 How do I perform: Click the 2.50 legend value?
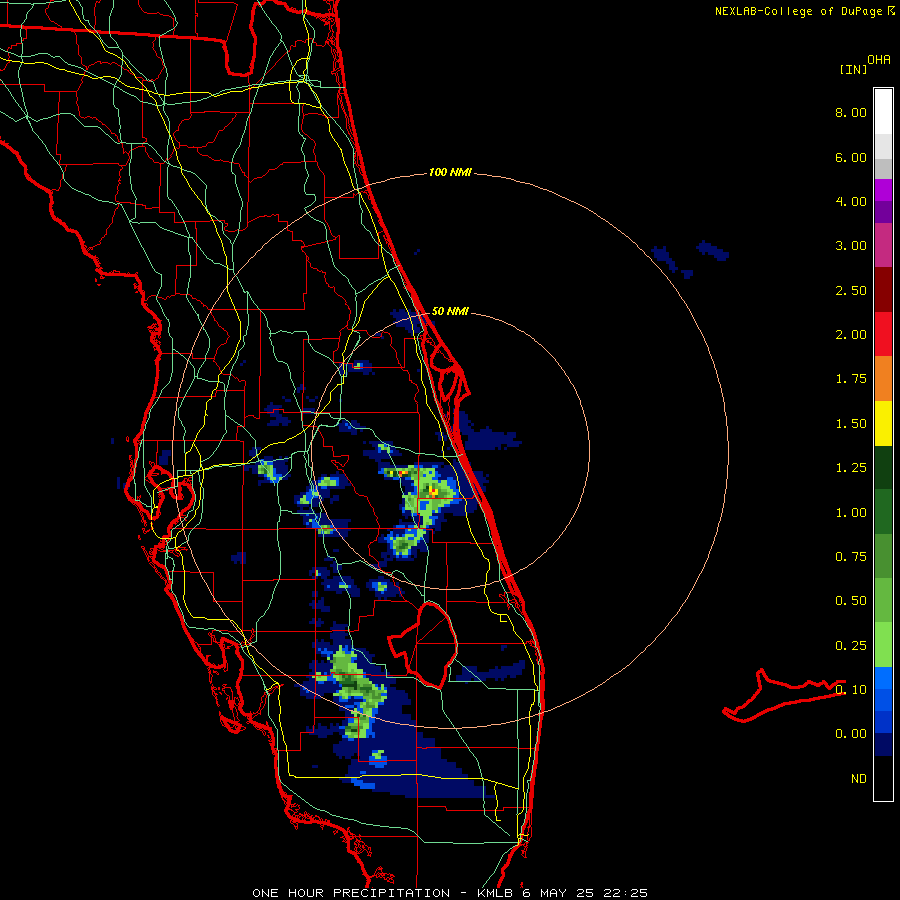tap(851, 290)
